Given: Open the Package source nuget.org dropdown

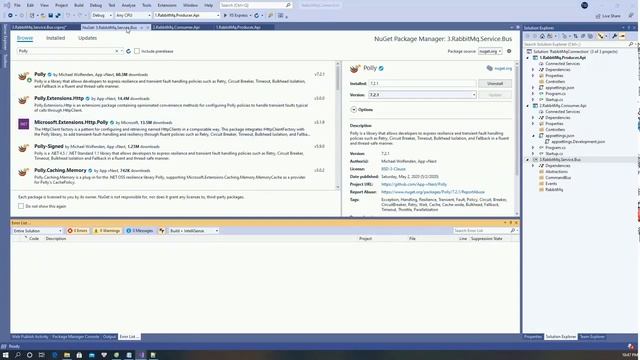Looking at the screenshot, I should [490, 51].
